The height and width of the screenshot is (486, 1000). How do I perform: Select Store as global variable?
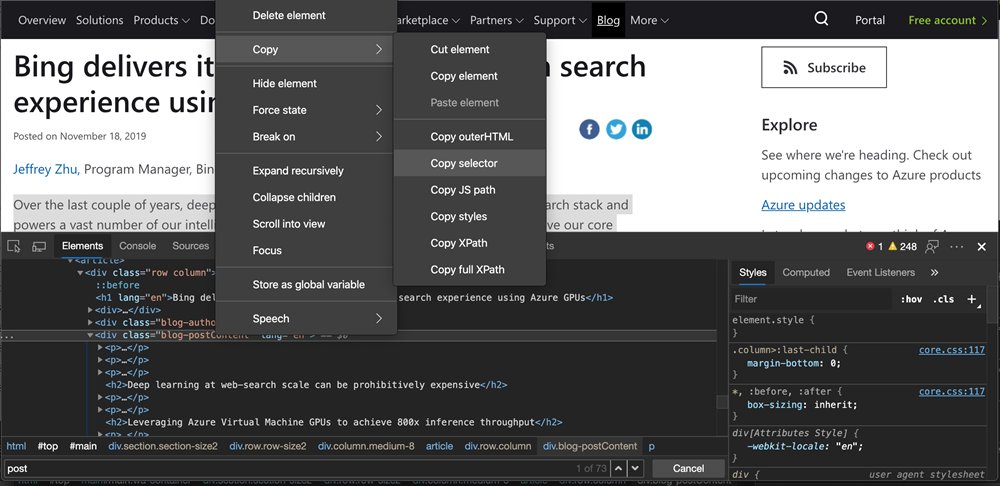(306, 284)
